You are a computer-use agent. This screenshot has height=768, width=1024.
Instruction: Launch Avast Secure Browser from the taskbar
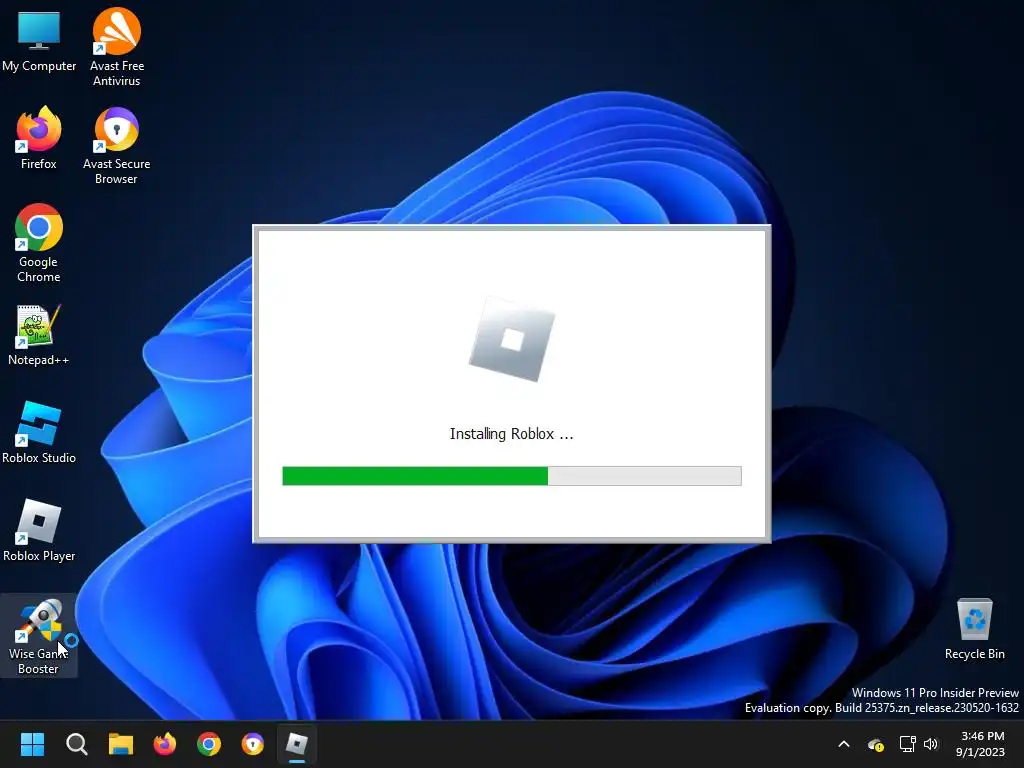click(x=253, y=744)
